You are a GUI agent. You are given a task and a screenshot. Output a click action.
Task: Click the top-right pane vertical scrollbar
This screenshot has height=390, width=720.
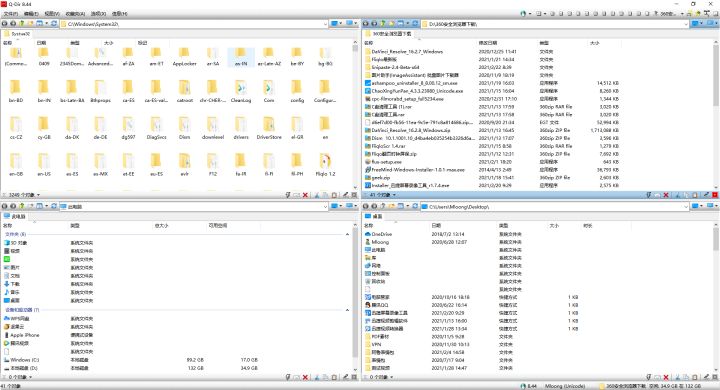[x=716, y=115]
